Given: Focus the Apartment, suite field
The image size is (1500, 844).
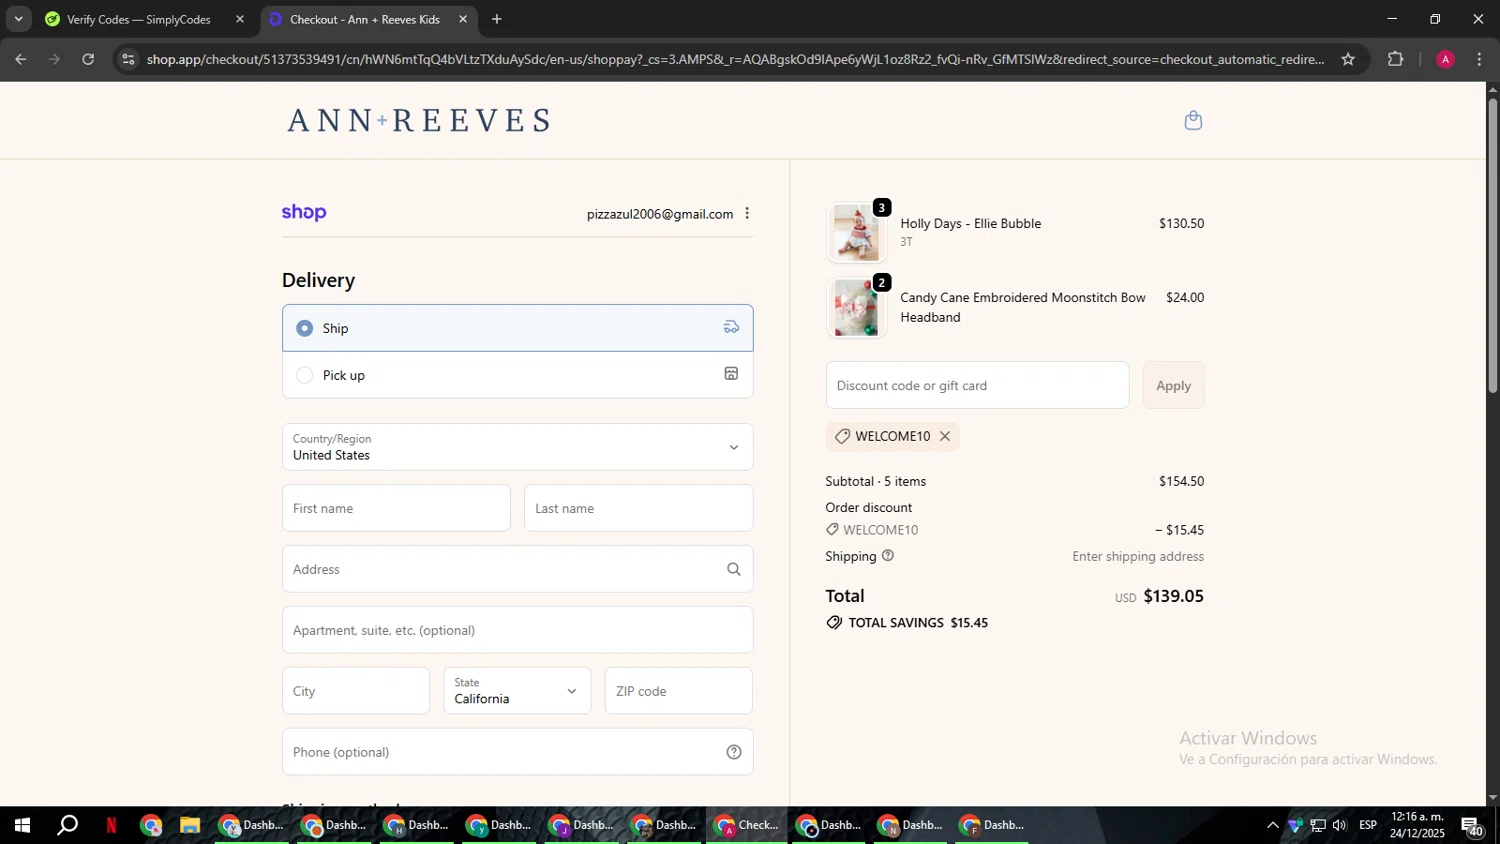Looking at the screenshot, I should point(517,630).
